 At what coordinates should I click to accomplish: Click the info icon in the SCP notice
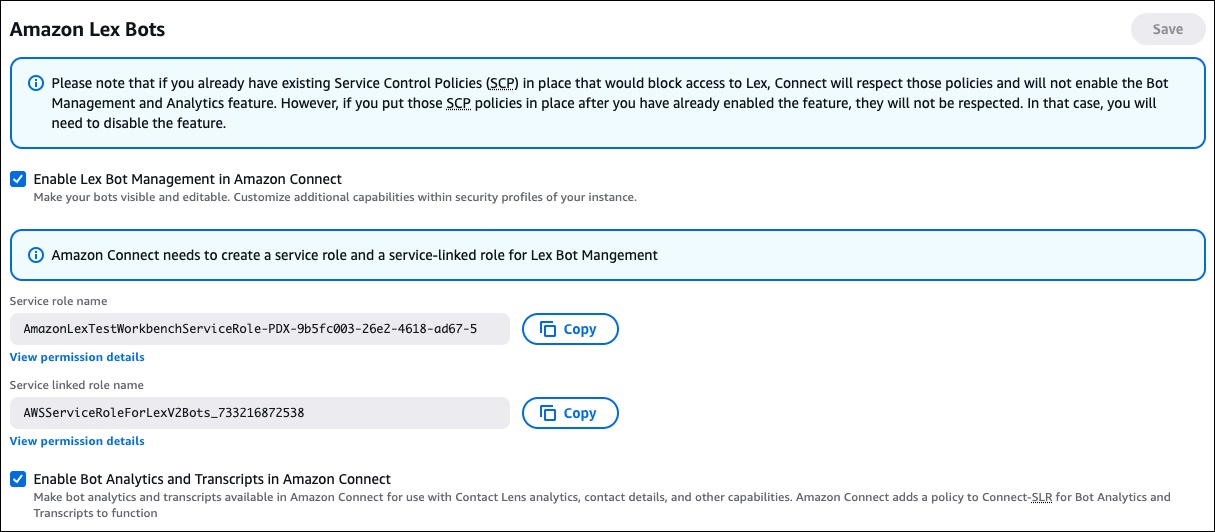coord(36,83)
